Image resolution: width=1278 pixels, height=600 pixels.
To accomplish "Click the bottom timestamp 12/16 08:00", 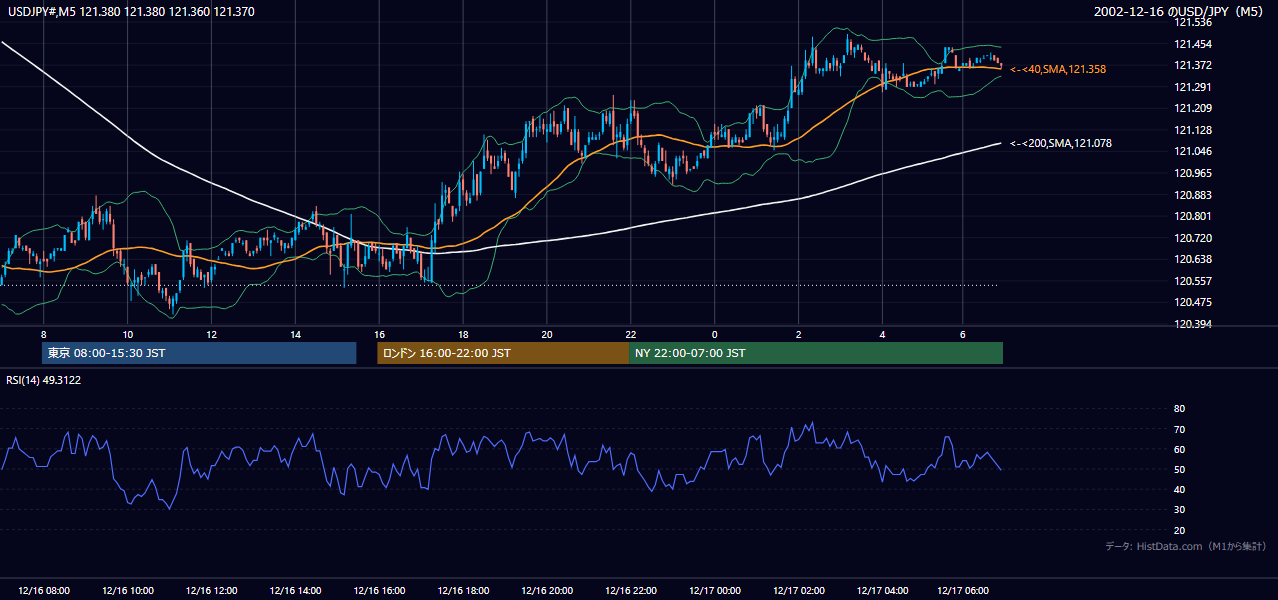I will pos(44,591).
